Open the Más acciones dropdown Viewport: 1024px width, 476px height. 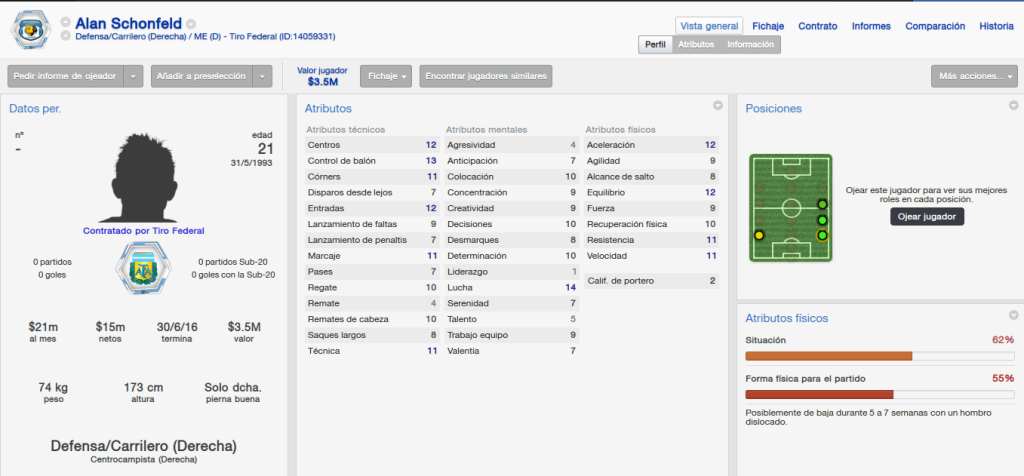pos(974,76)
